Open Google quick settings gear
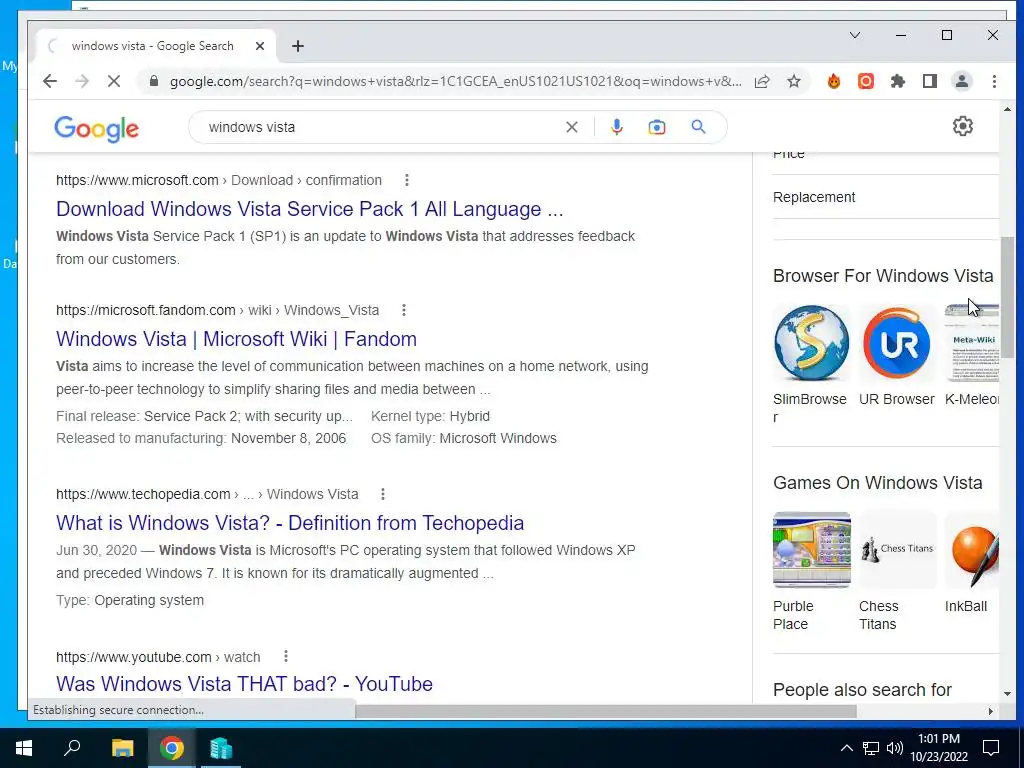Viewport: 1024px width, 768px height. pos(963,126)
